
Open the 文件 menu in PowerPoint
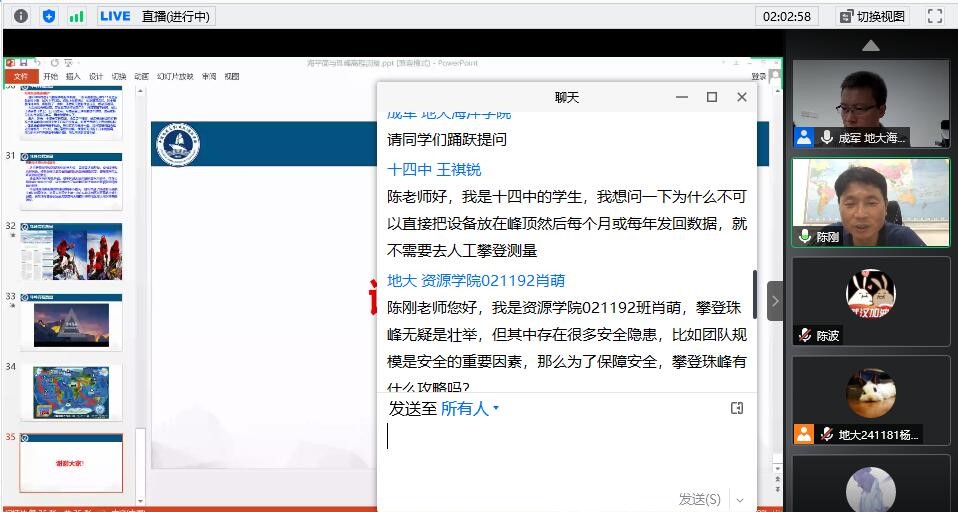[20, 76]
